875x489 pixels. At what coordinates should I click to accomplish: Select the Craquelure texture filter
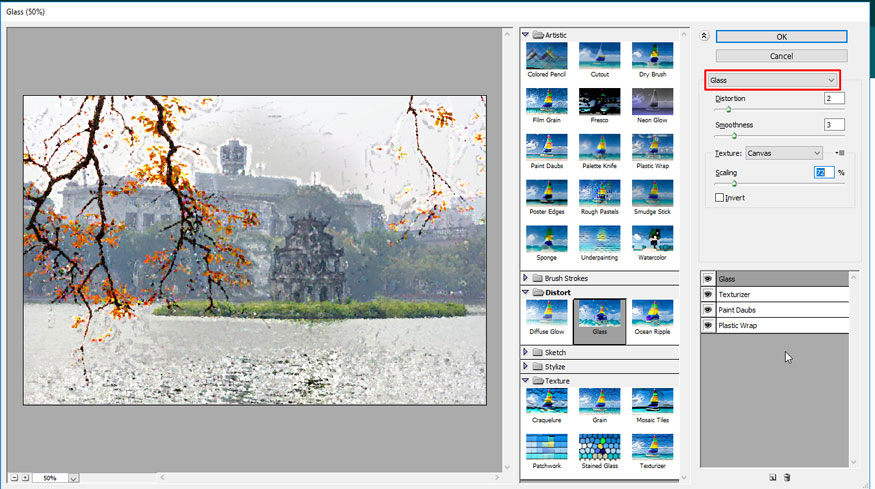[546, 402]
